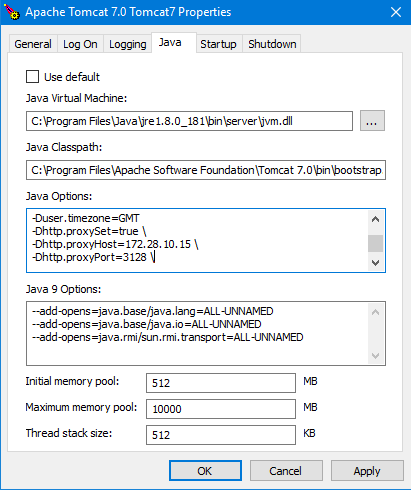Click the Tomcat feather icon in title bar

[12, 12]
